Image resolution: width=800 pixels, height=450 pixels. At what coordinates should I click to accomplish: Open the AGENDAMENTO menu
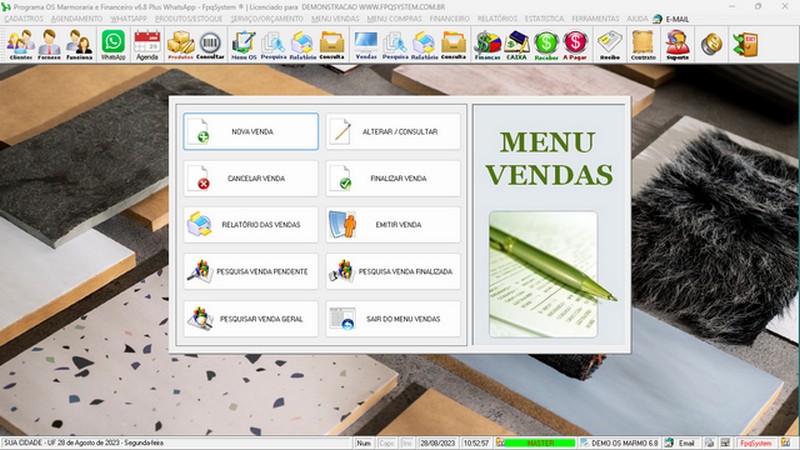coord(77,19)
